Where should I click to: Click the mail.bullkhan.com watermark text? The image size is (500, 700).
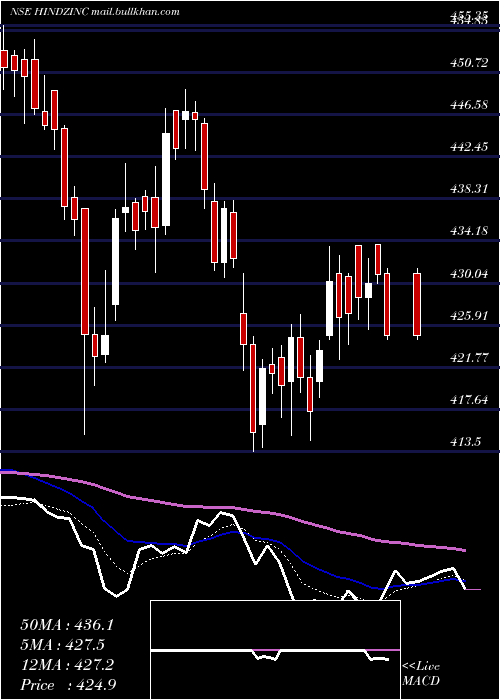coord(135,12)
